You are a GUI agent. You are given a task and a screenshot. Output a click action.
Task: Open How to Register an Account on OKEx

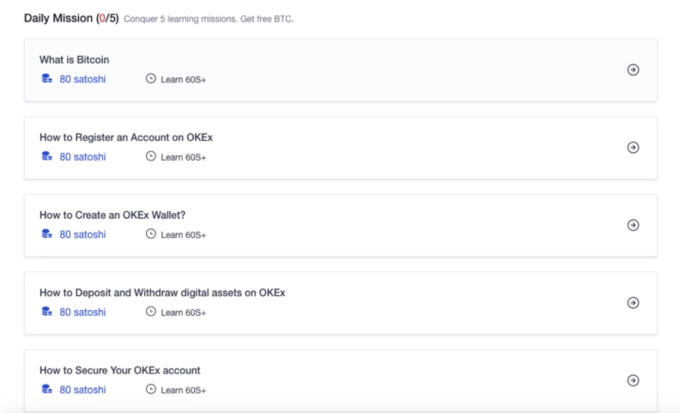(126, 137)
